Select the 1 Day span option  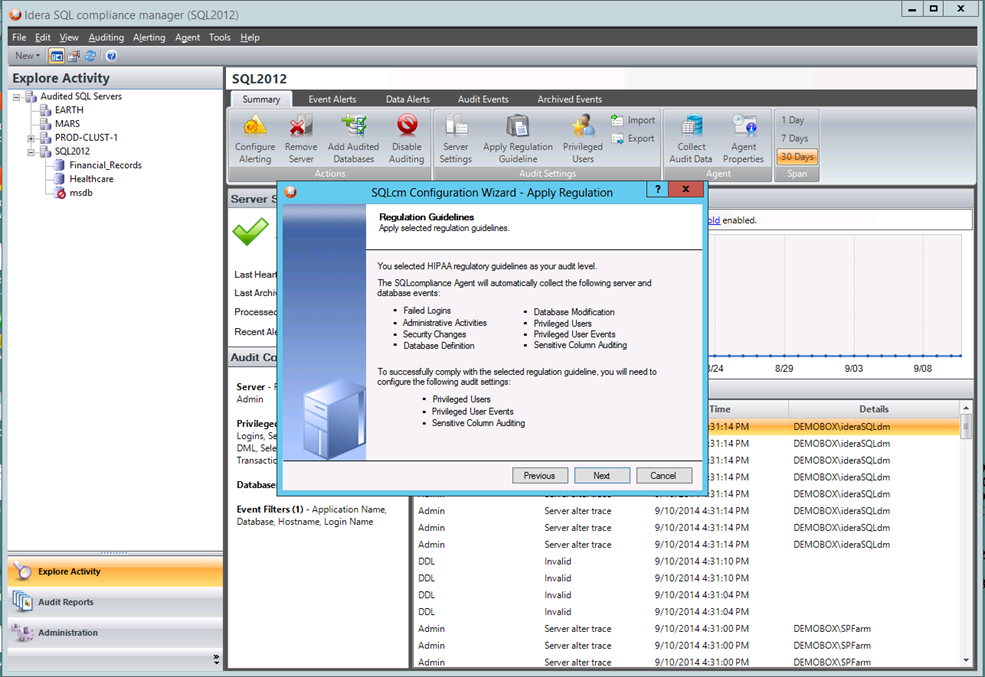pos(793,120)
